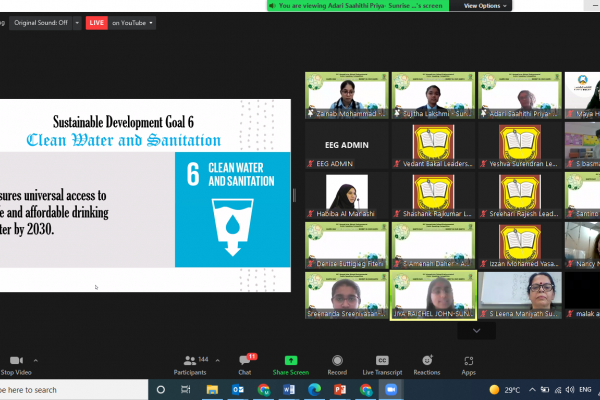Expand the LIVE on YouTube dropdown
Image resolution: width=600 pixels, height=400 pixels.
(x=153, y=22)
